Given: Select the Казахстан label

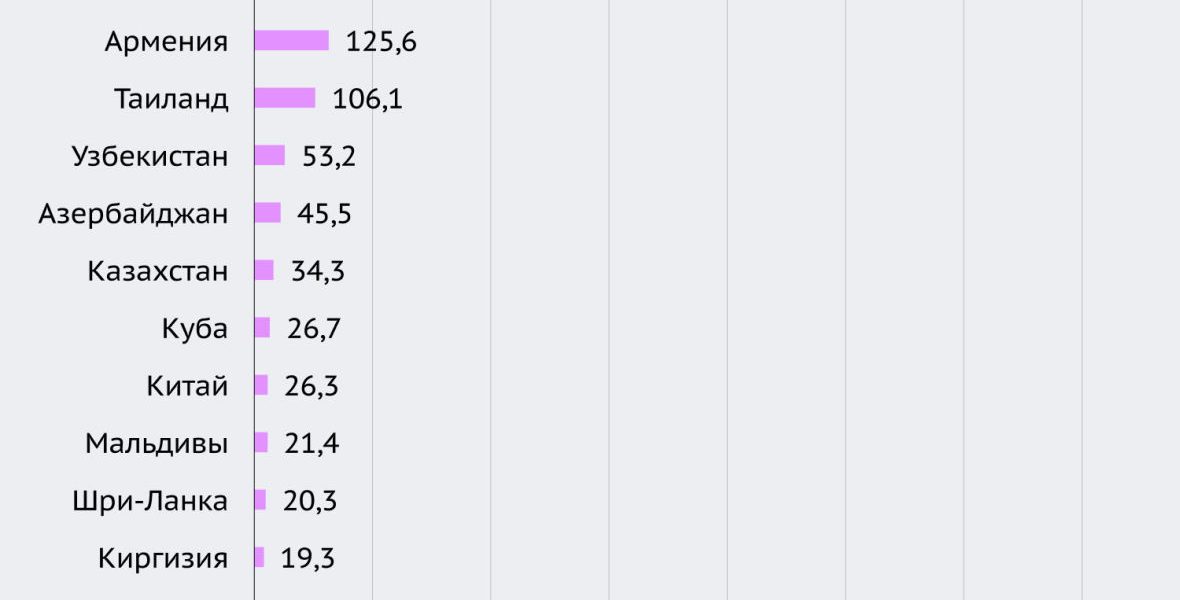Looking at the screenshot, I should (x=158, y=271).
